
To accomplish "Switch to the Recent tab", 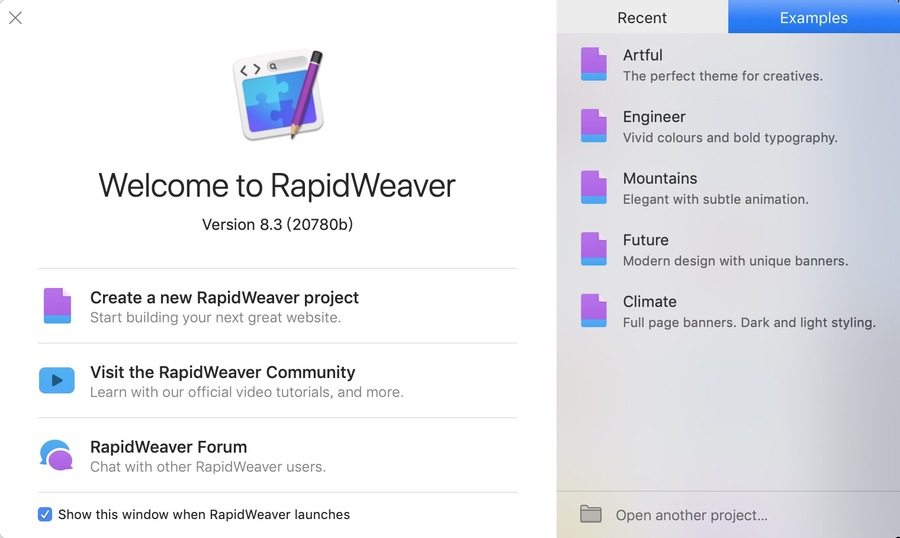I will point(642,18).
